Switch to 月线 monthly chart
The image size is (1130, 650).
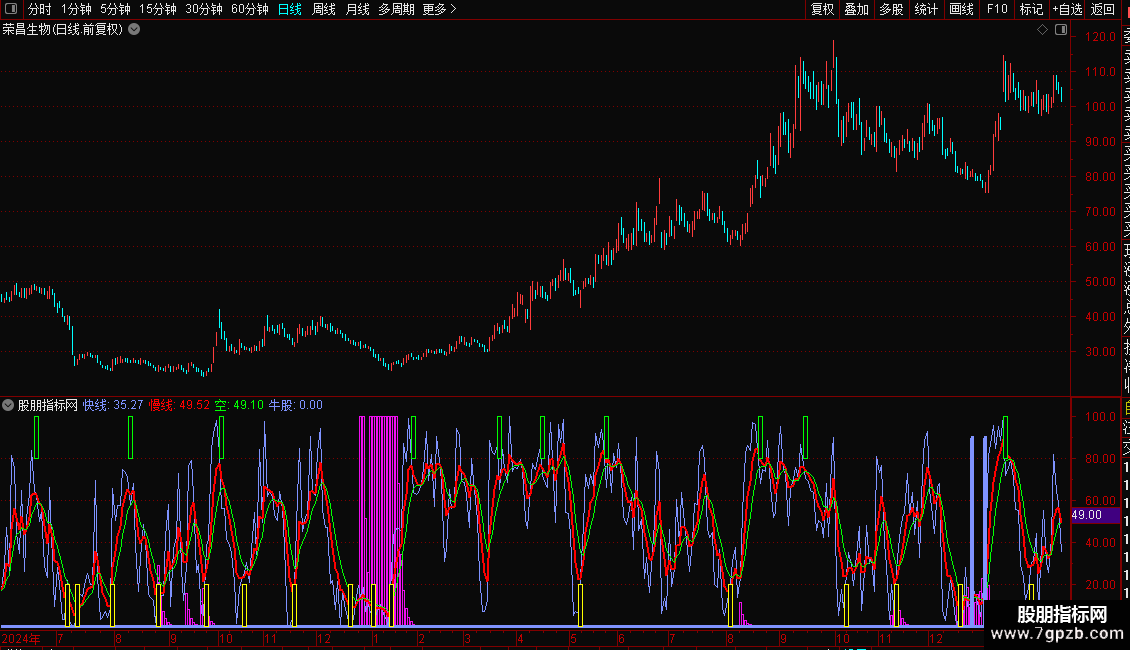tap(357, 9)
